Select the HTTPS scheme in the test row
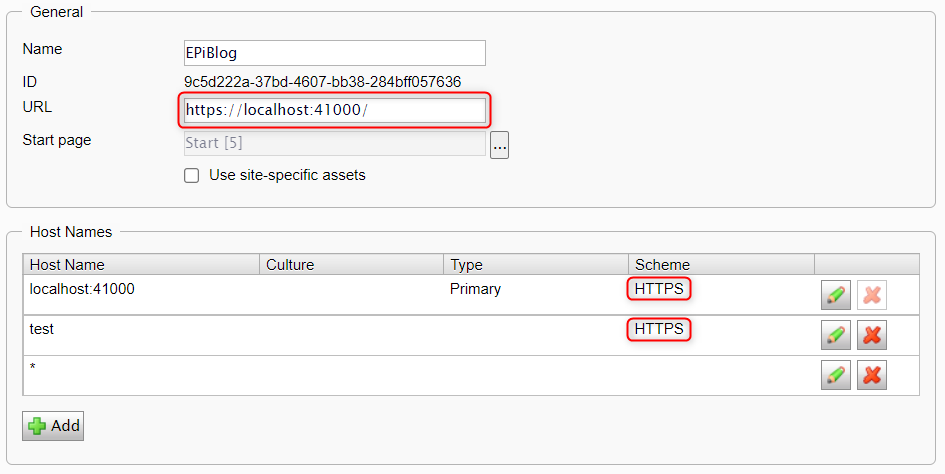The width and height of the screenshot is (945, 474). tap(659, 329)
